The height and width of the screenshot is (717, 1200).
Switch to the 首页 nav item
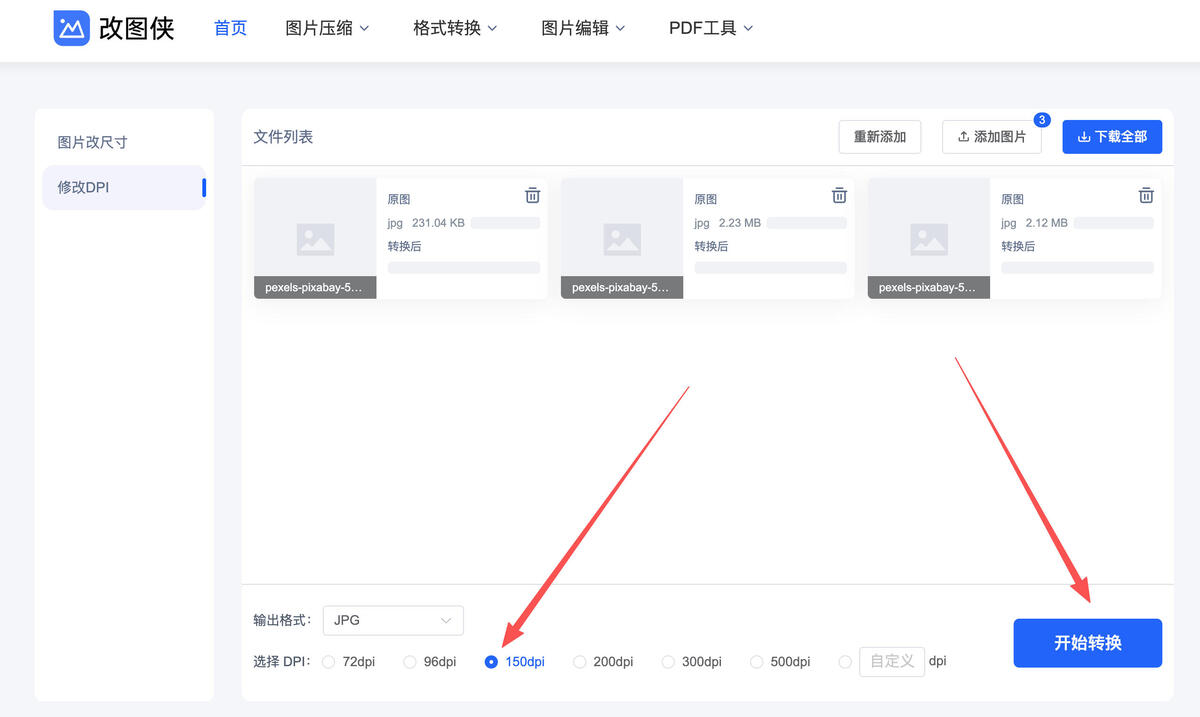[230, 28]
